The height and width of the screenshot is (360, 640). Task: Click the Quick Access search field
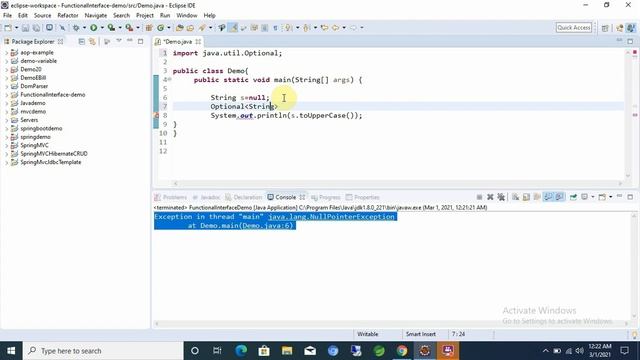(573, 27)
